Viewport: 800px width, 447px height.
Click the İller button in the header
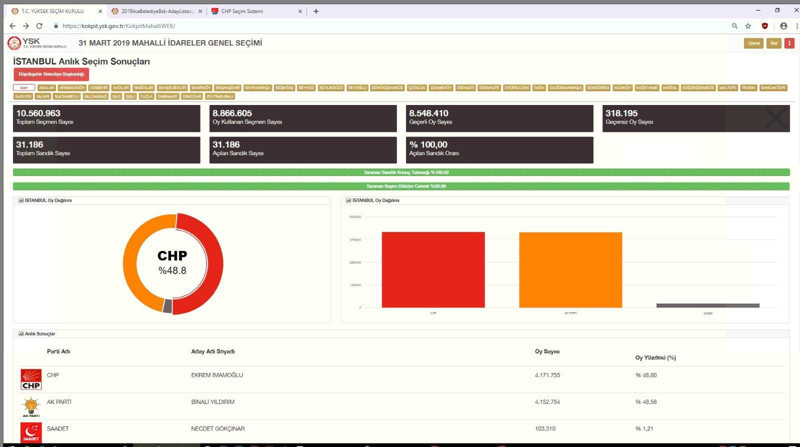pos(773,43)
